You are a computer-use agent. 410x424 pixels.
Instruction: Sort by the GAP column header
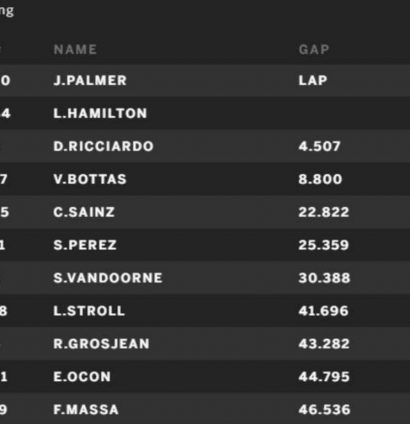tap(314, 50)
